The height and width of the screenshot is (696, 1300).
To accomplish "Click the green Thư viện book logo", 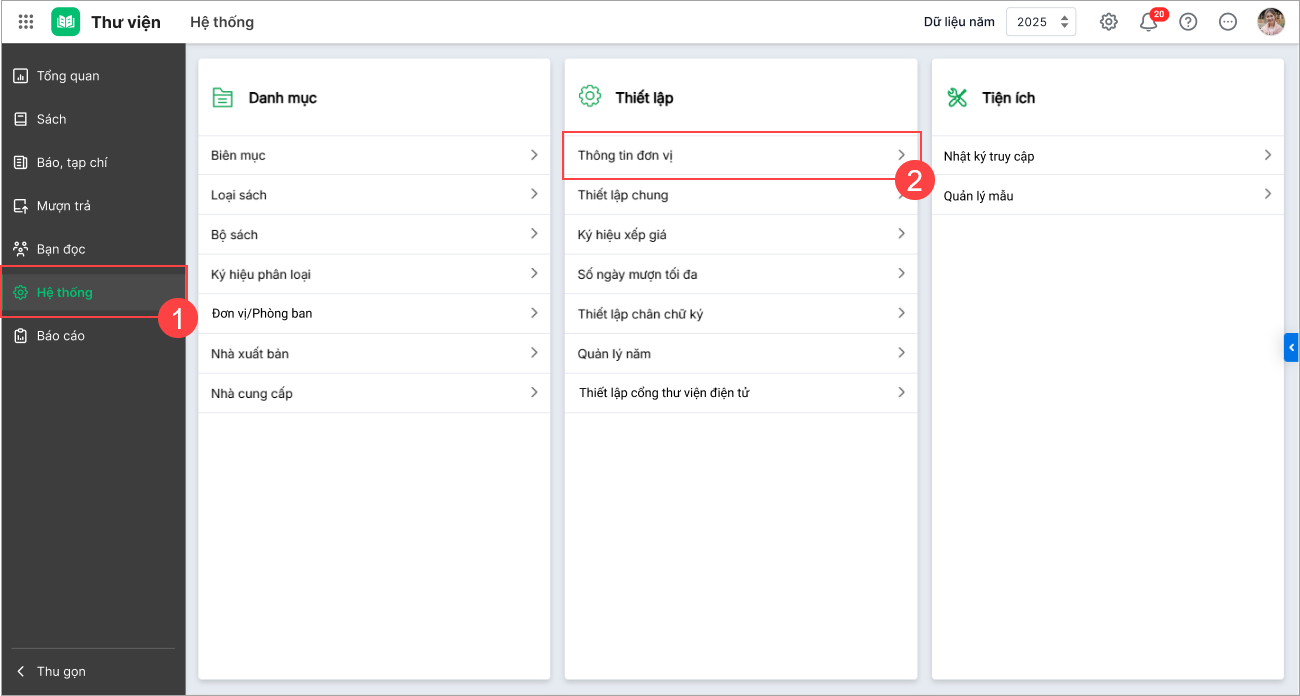I will click(65, 22).
